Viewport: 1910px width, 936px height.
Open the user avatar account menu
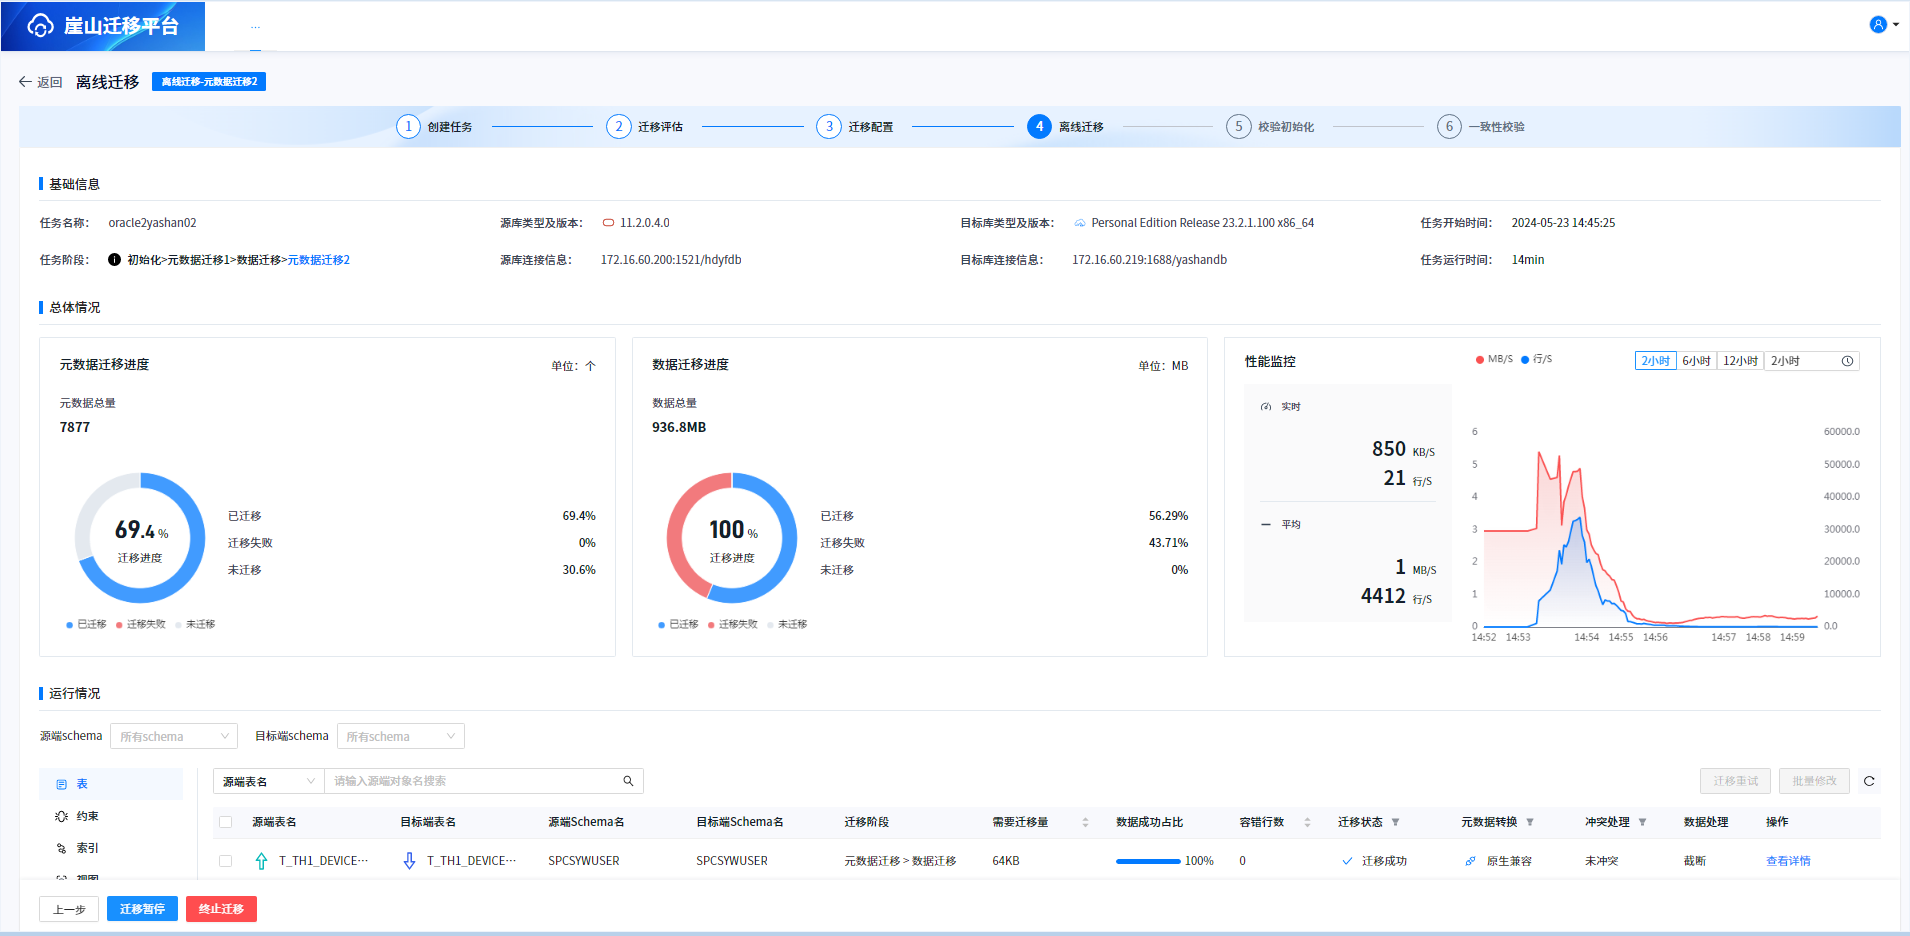coord(1878,25)
